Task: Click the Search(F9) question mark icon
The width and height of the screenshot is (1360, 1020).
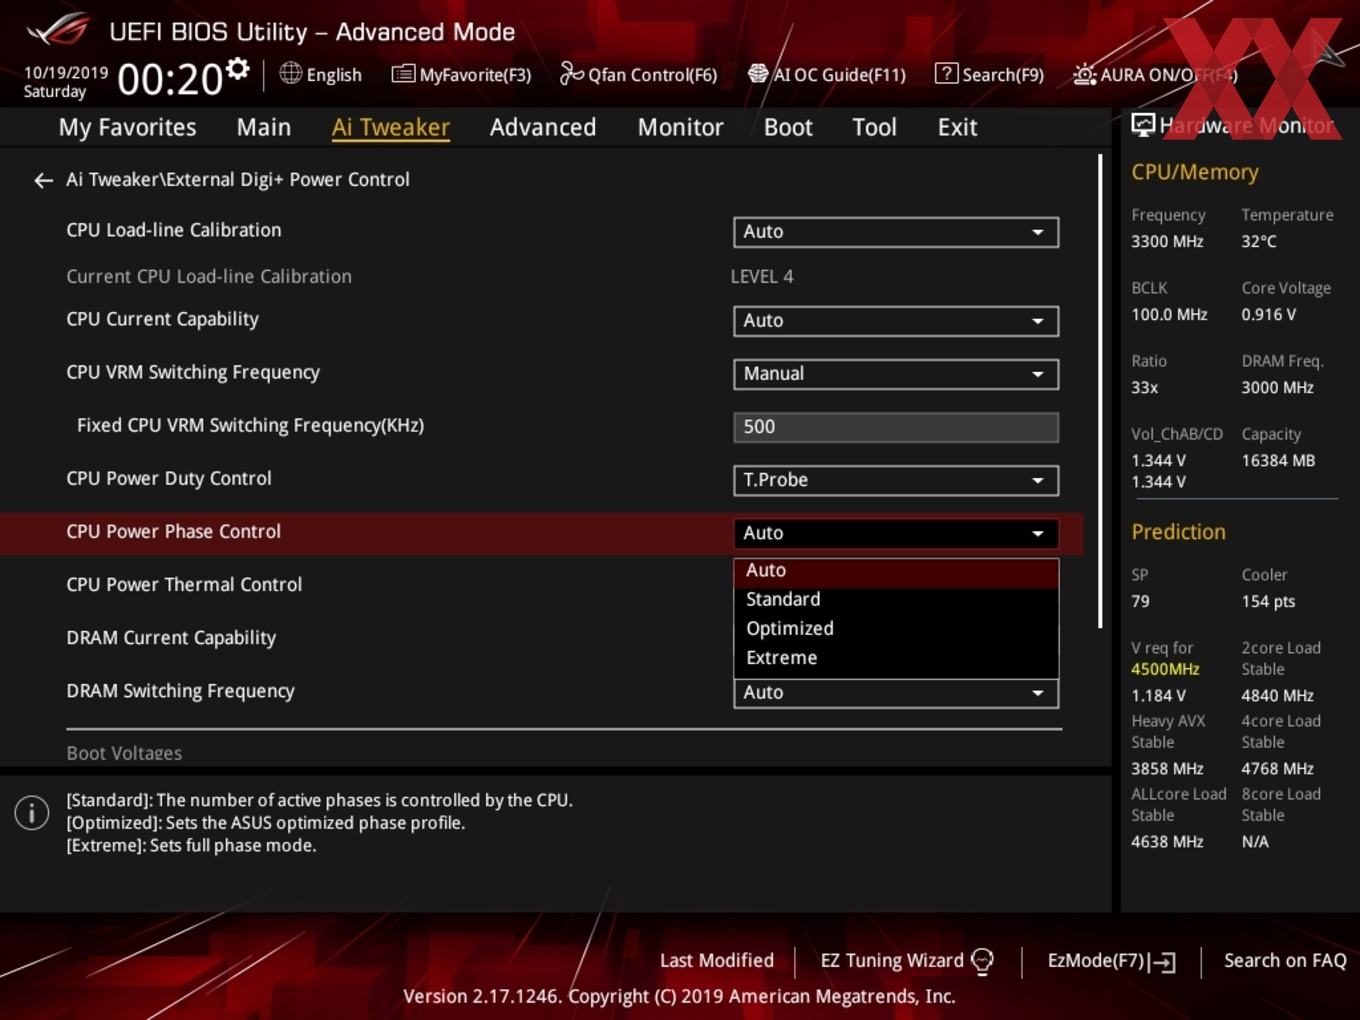Action: (x=946, y=73)
